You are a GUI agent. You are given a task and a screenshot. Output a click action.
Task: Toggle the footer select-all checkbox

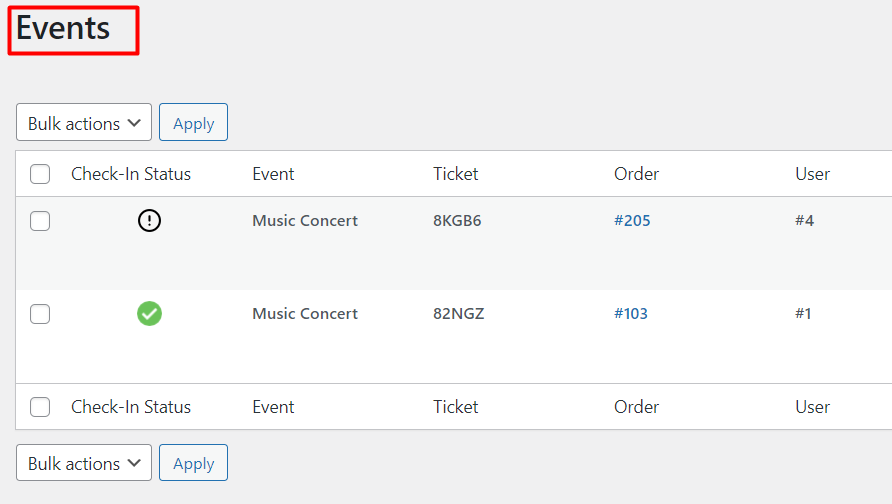[40, 407]
